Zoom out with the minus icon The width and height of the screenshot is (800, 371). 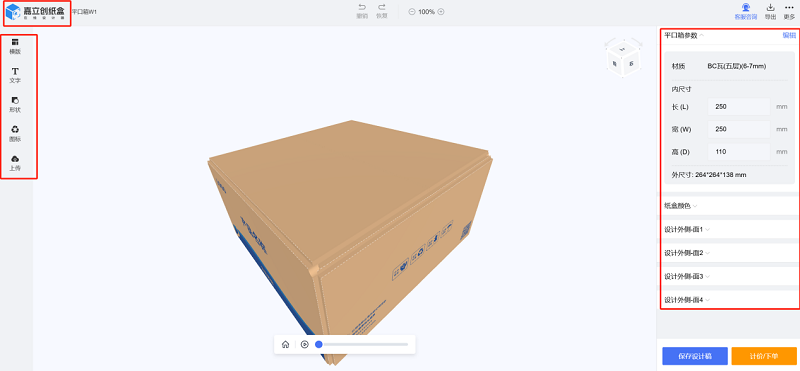[x=412, y=12]
